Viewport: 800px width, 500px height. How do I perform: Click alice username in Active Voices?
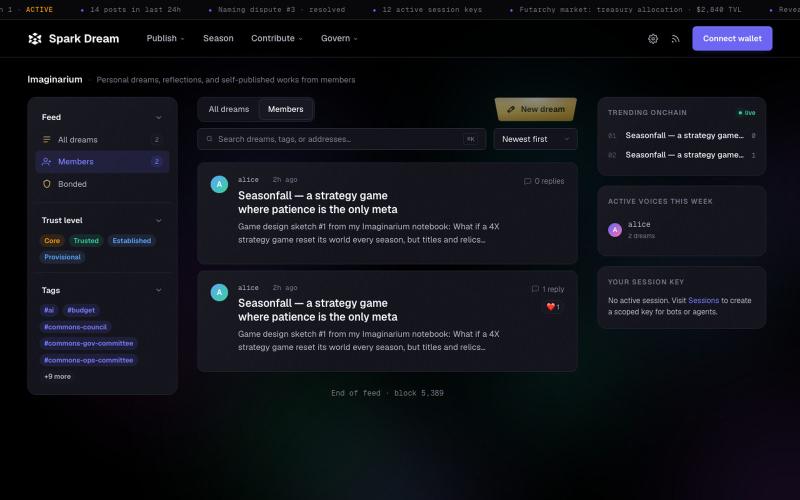tap(639, 224)
